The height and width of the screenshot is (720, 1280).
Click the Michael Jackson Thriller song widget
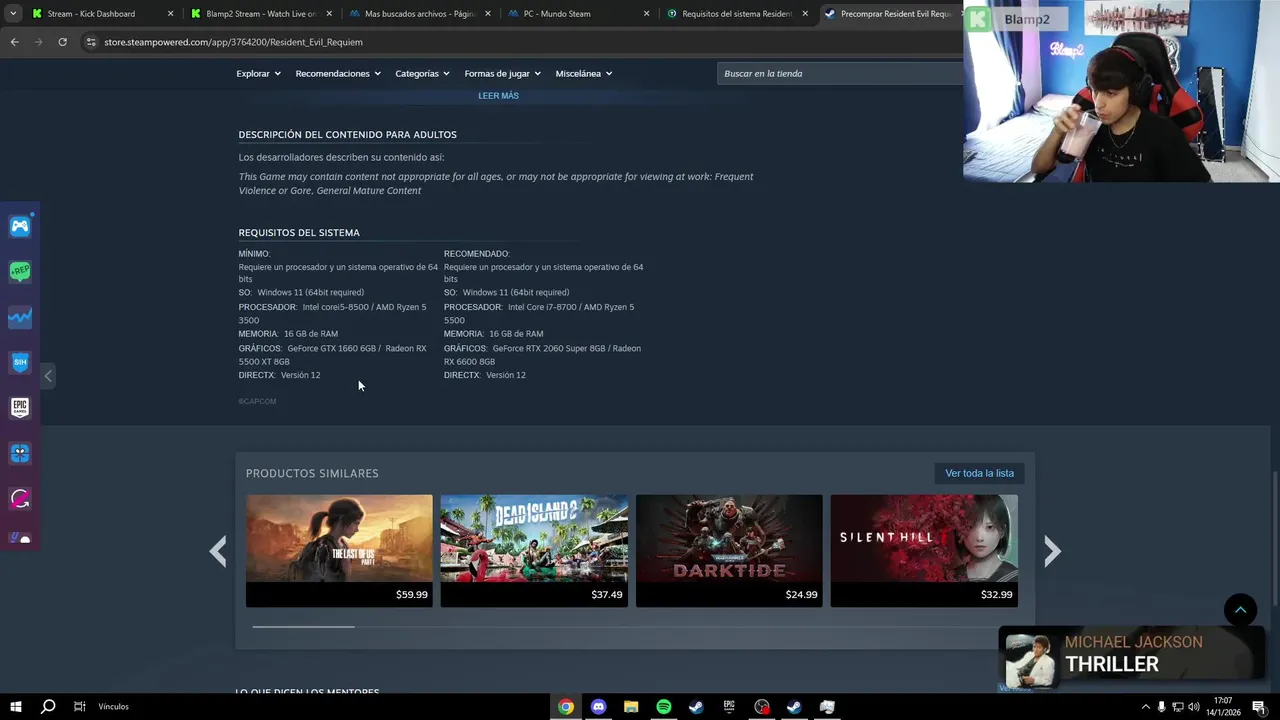point(1132,659)
